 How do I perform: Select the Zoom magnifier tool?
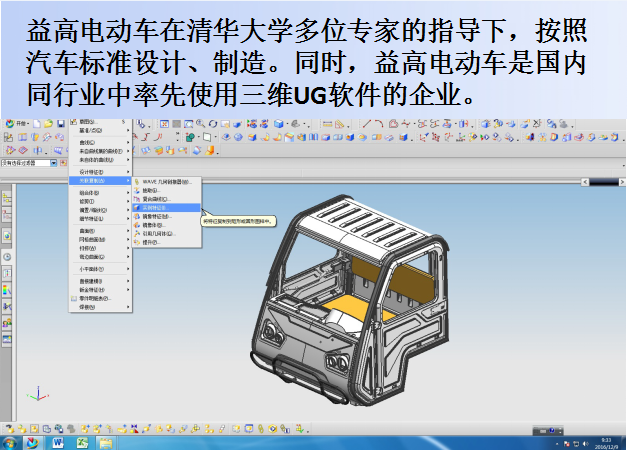click(x=200, y=124)
